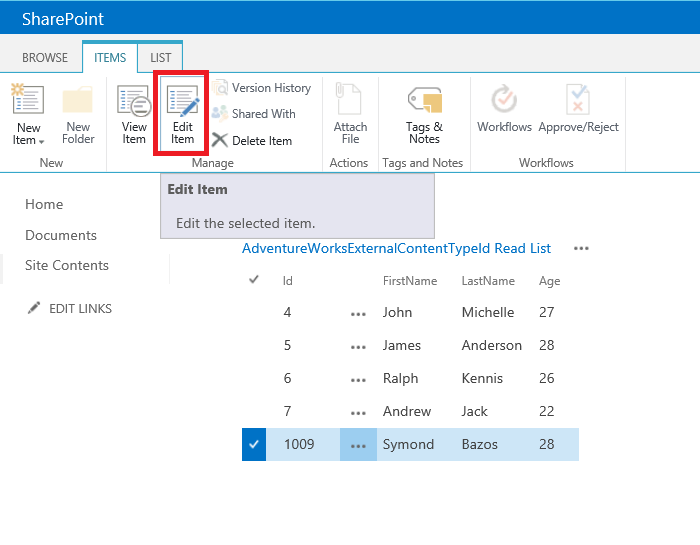The height and width of the screenshot is (545, 700).
Task: Click the LastName cell Bazos
Action: point(479,444)
